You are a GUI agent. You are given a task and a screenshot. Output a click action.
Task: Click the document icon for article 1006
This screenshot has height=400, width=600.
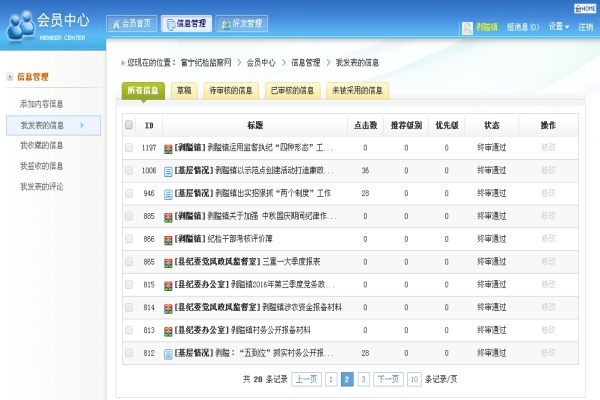coord(168,170)
